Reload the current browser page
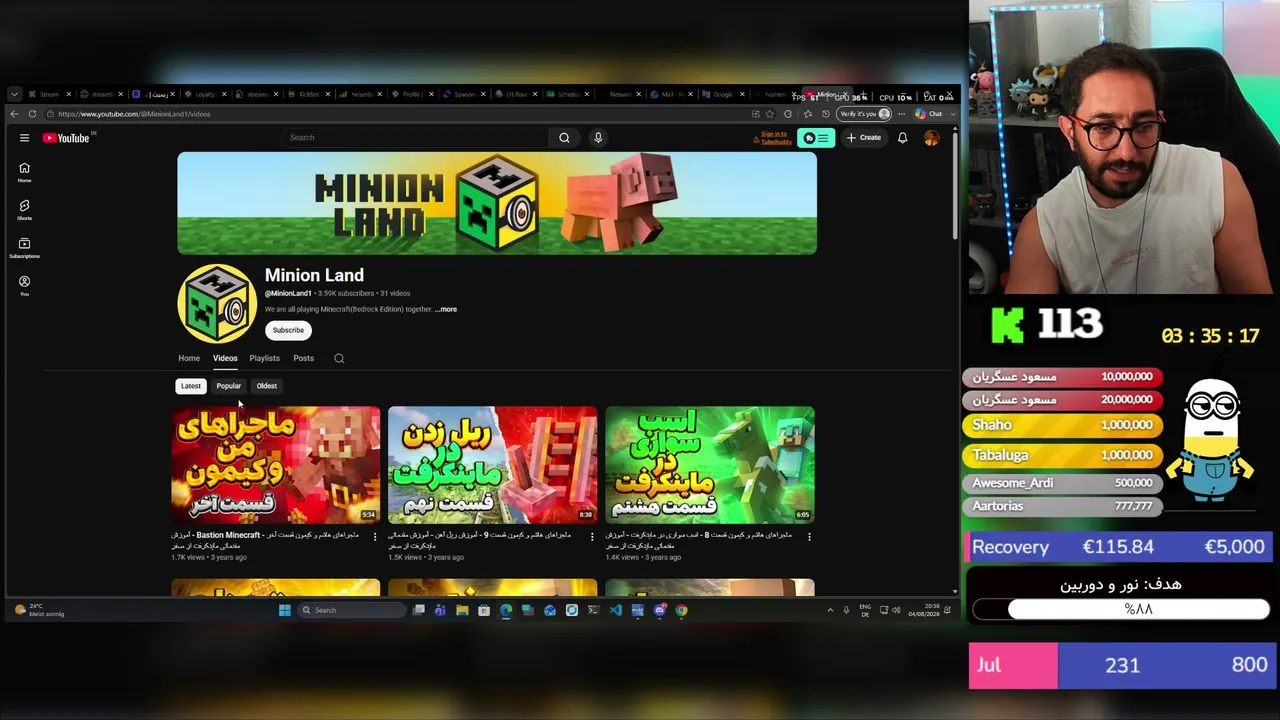This screenshot has width=1280, height=720. coord(32,114)
